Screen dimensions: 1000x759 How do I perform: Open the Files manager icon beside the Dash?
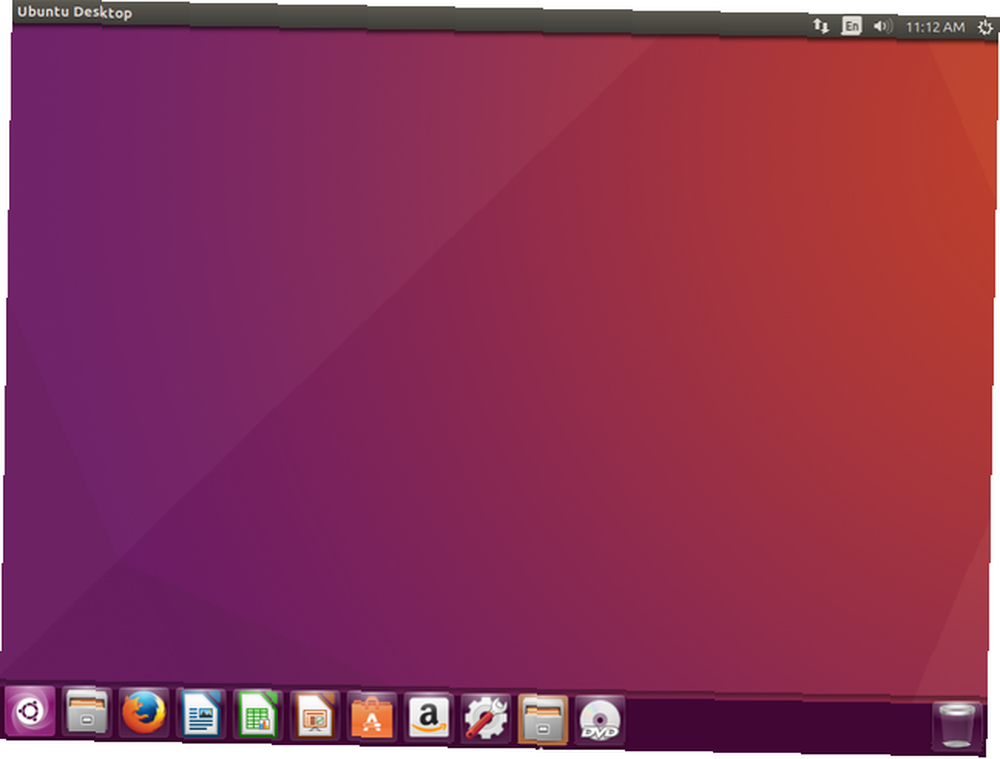(86, 711)
